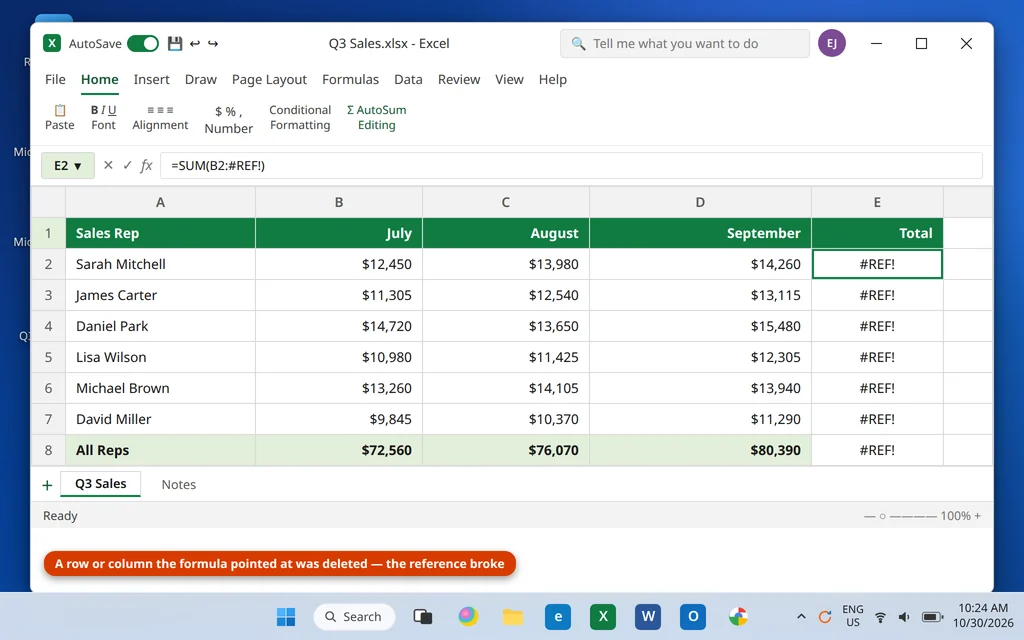Click the 'All Reps' cell
Viewport: 1024px width, 640px height.
(x=160, y=450)
